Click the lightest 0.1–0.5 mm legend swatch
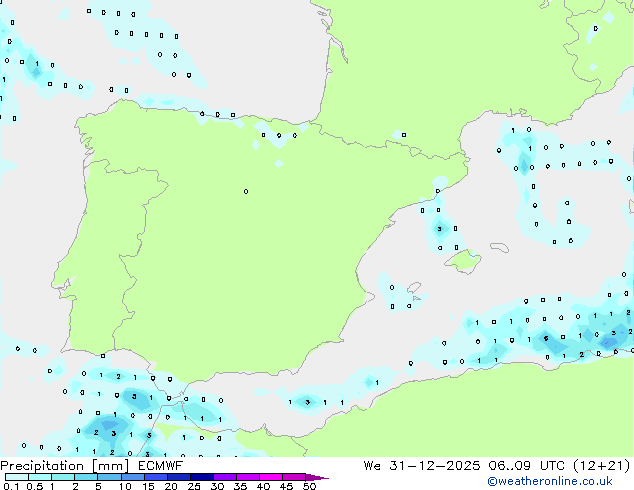 (x=17, y=477)
